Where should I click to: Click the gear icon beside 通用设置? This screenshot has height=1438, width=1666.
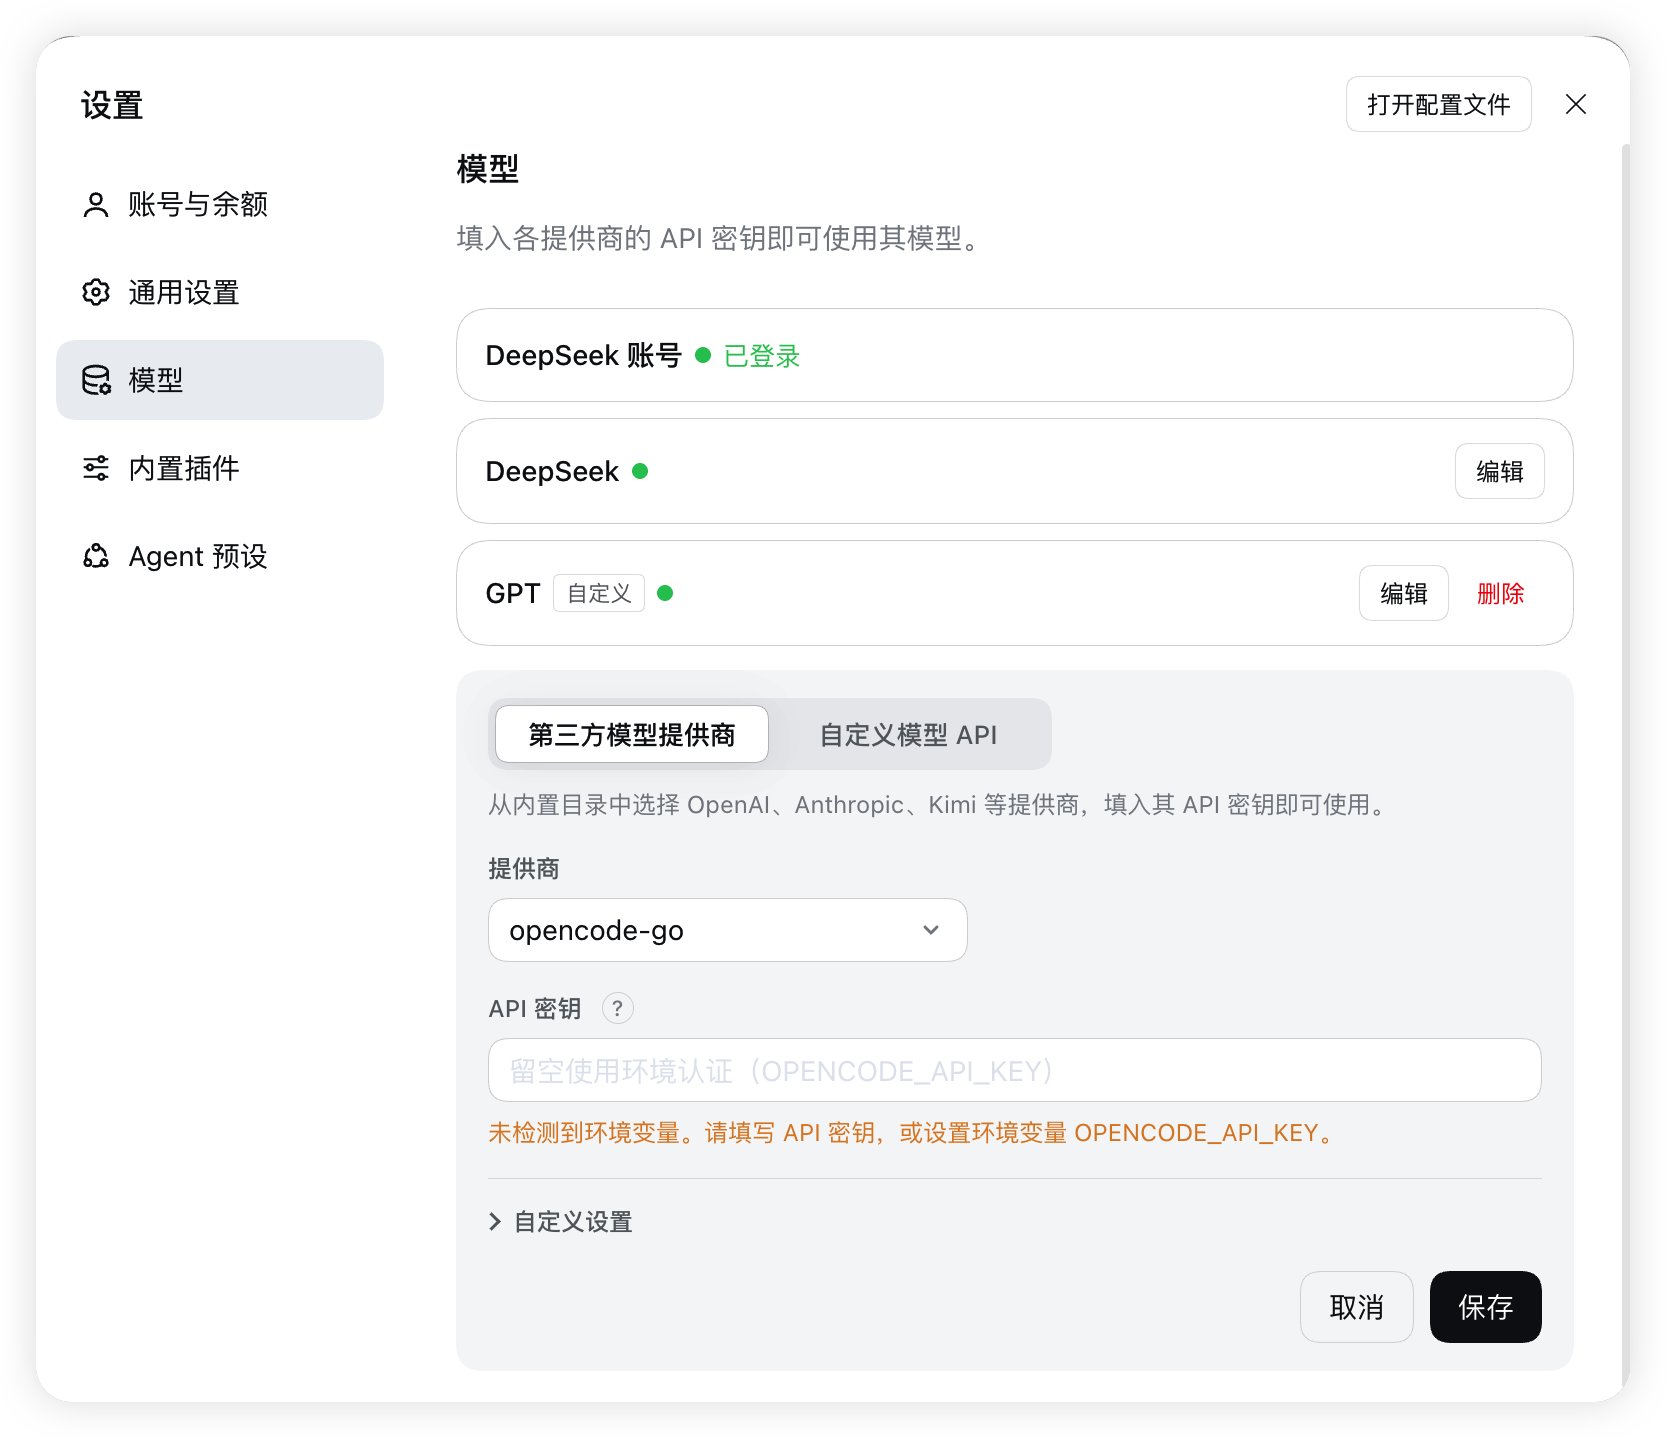(96, 293)
